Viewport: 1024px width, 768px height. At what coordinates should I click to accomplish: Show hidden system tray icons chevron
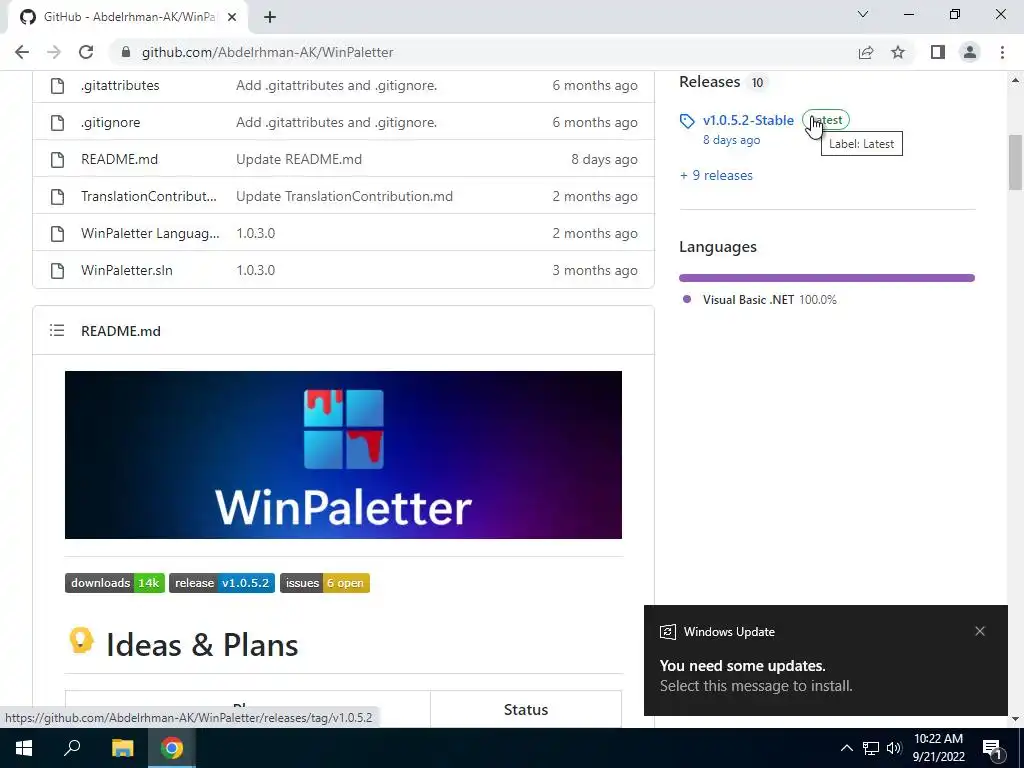[x=846, y=748]
